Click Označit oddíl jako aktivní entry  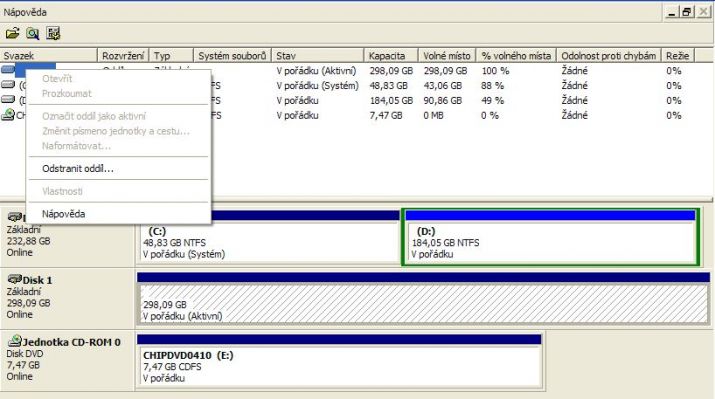coord(93,116)
